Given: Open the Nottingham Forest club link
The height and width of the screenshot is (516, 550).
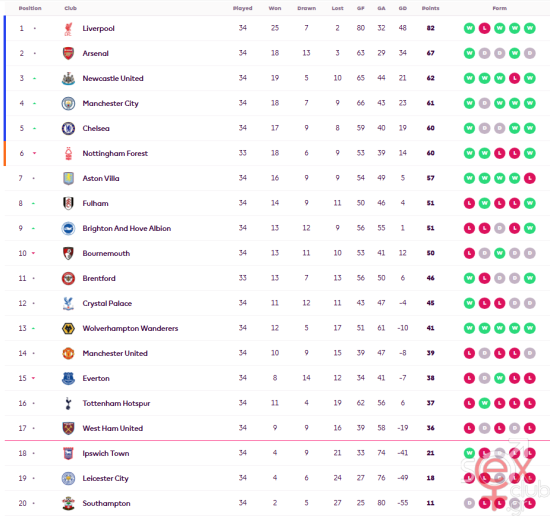Looking at the screenshot, I should (x=115, y=153).
